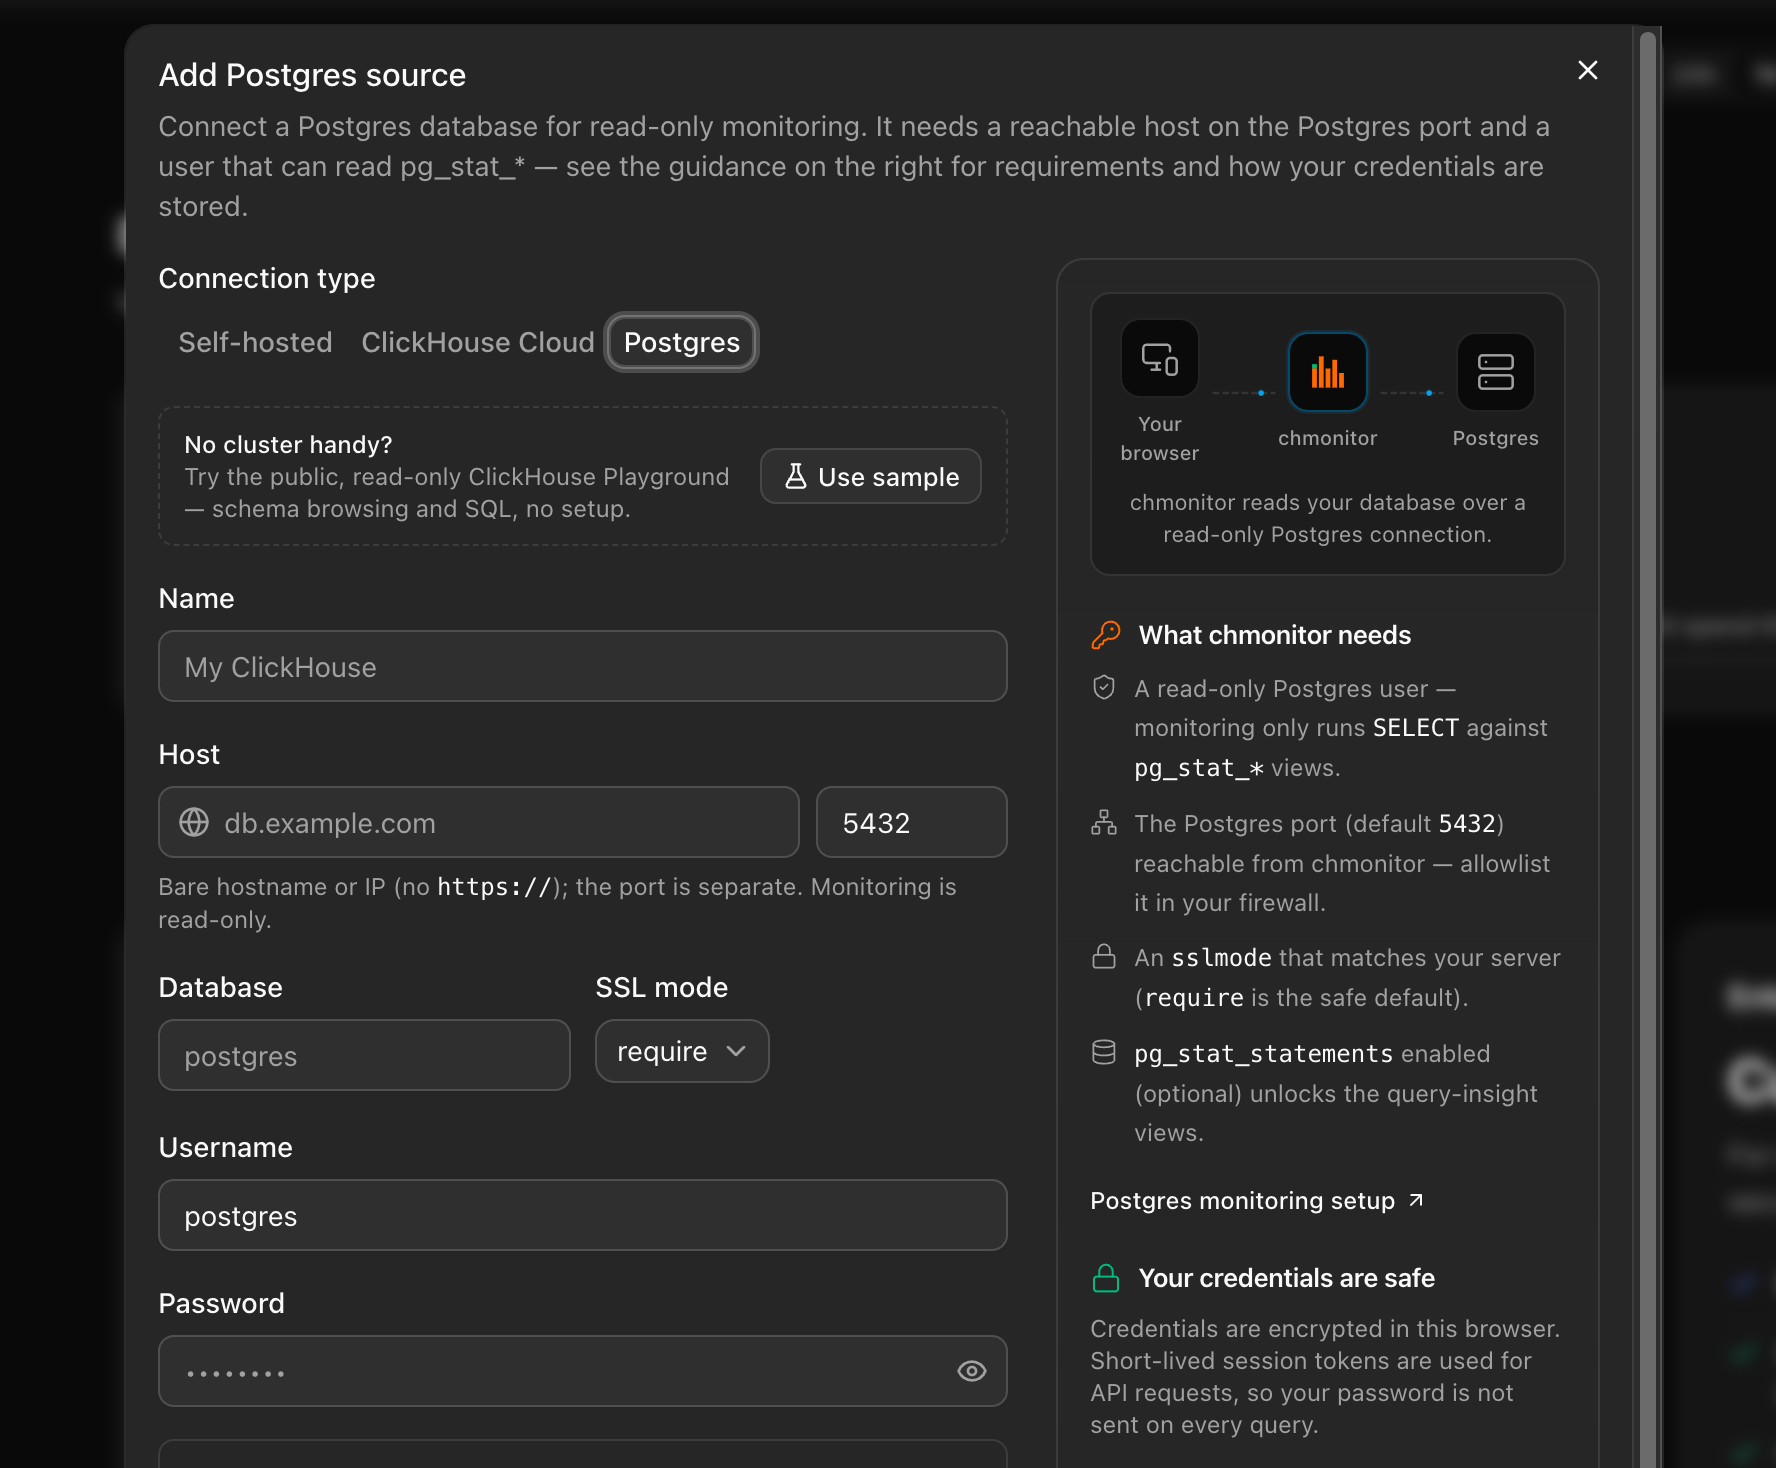Click the shield icon beside read-only user

click(1104, 688)
